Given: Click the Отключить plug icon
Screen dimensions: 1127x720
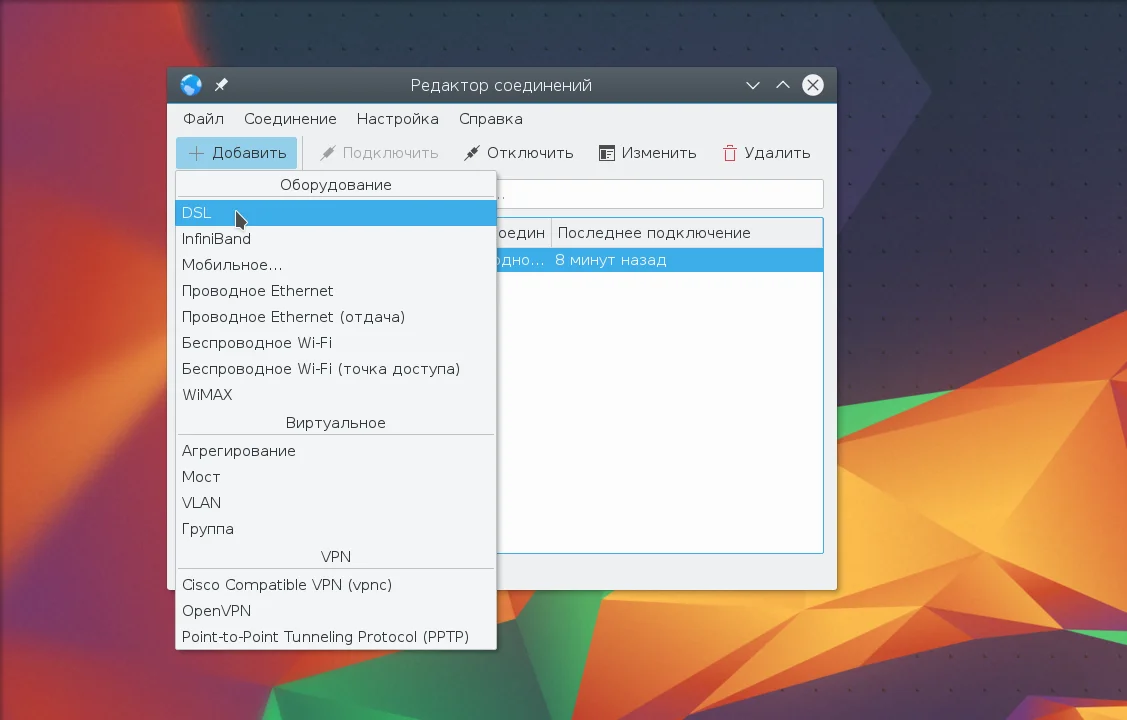Looking at the screenshot, I should coord(472,153).
